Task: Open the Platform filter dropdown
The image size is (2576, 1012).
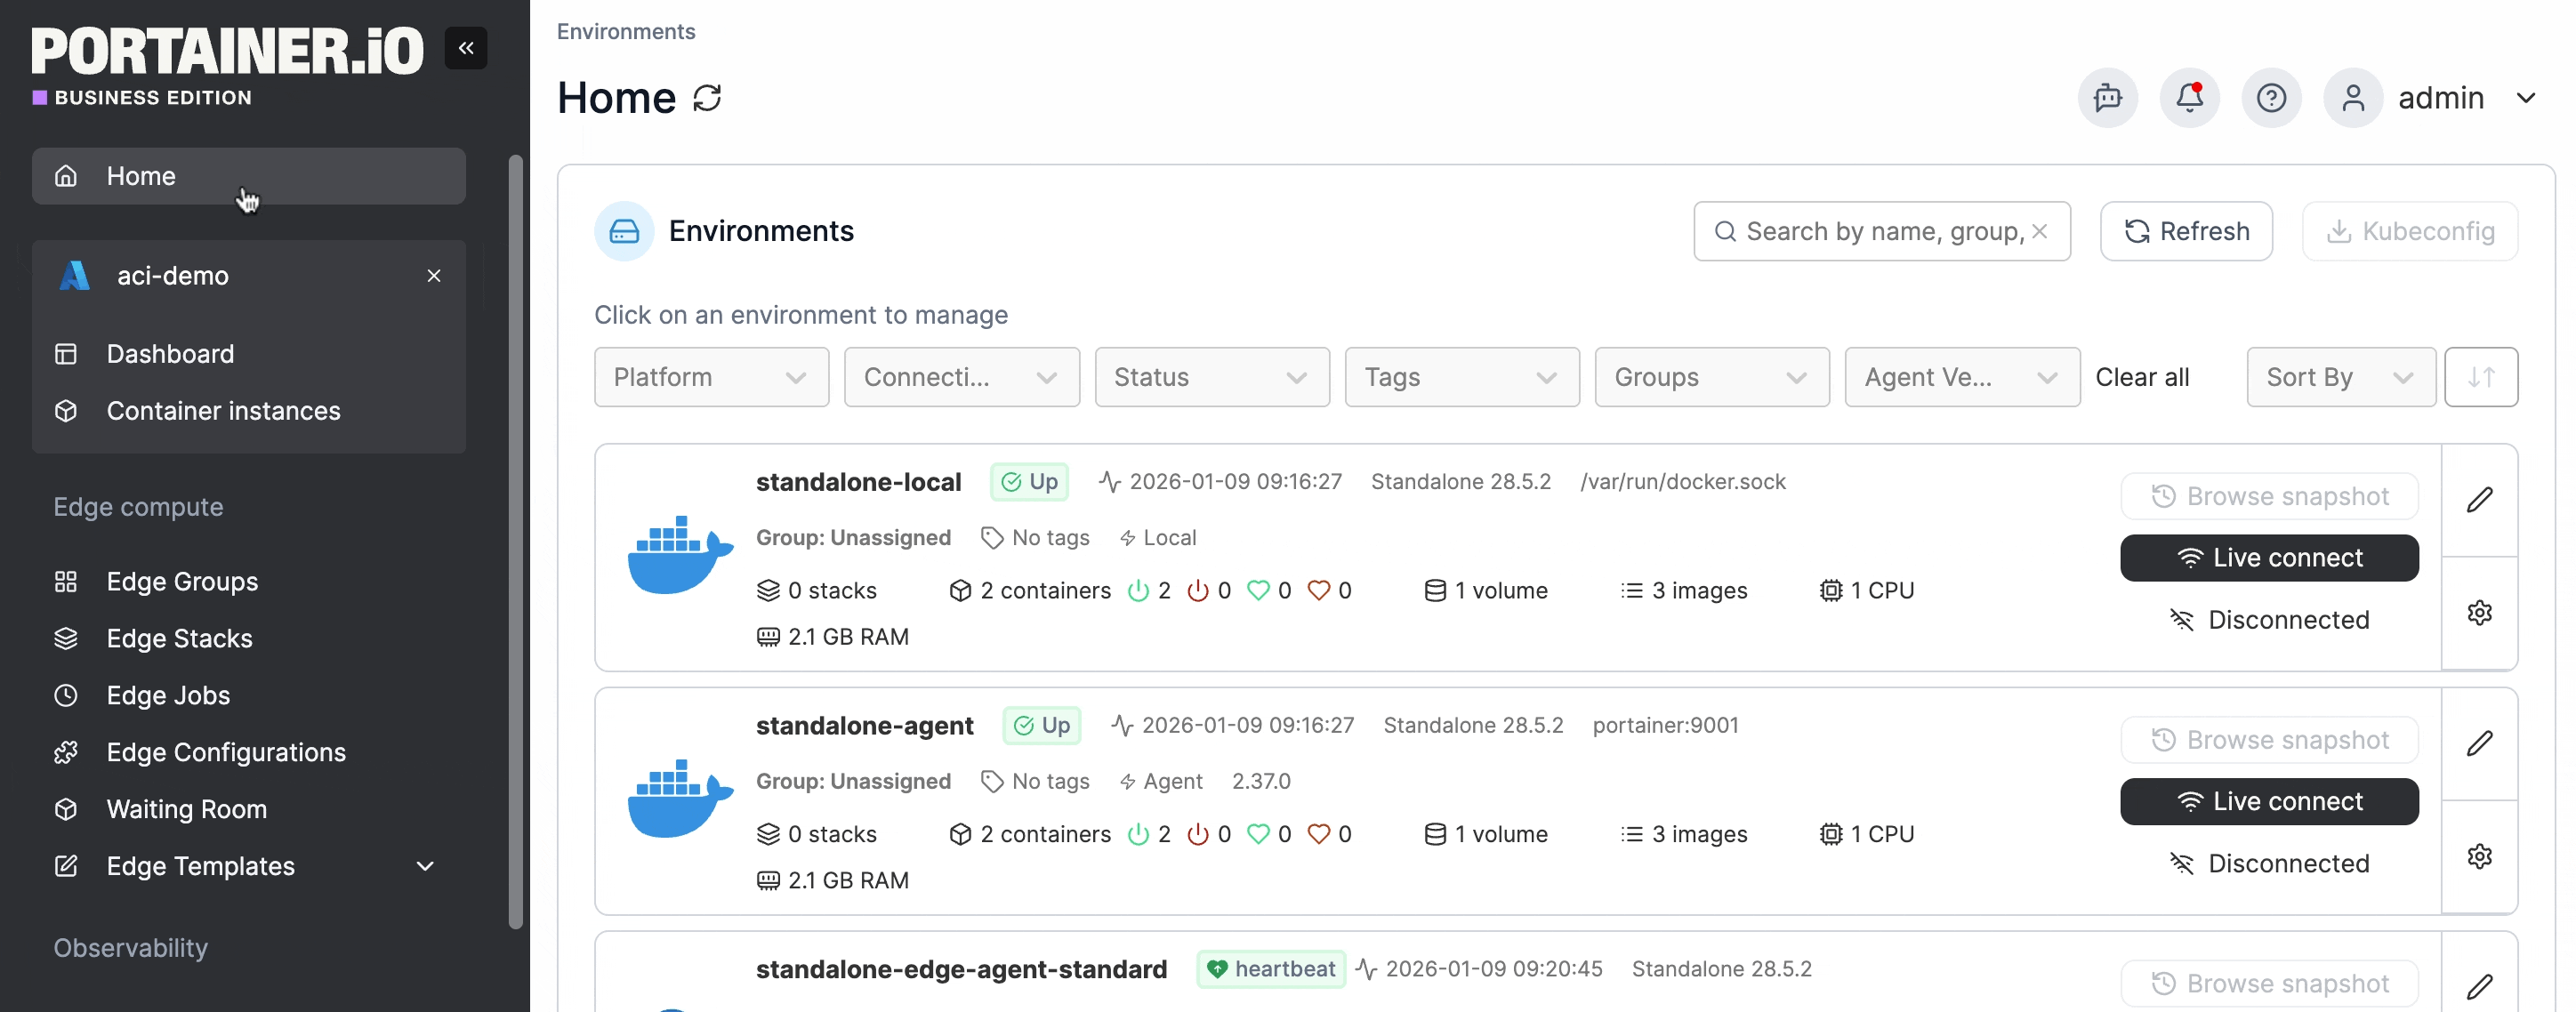Action: [710, 377]
